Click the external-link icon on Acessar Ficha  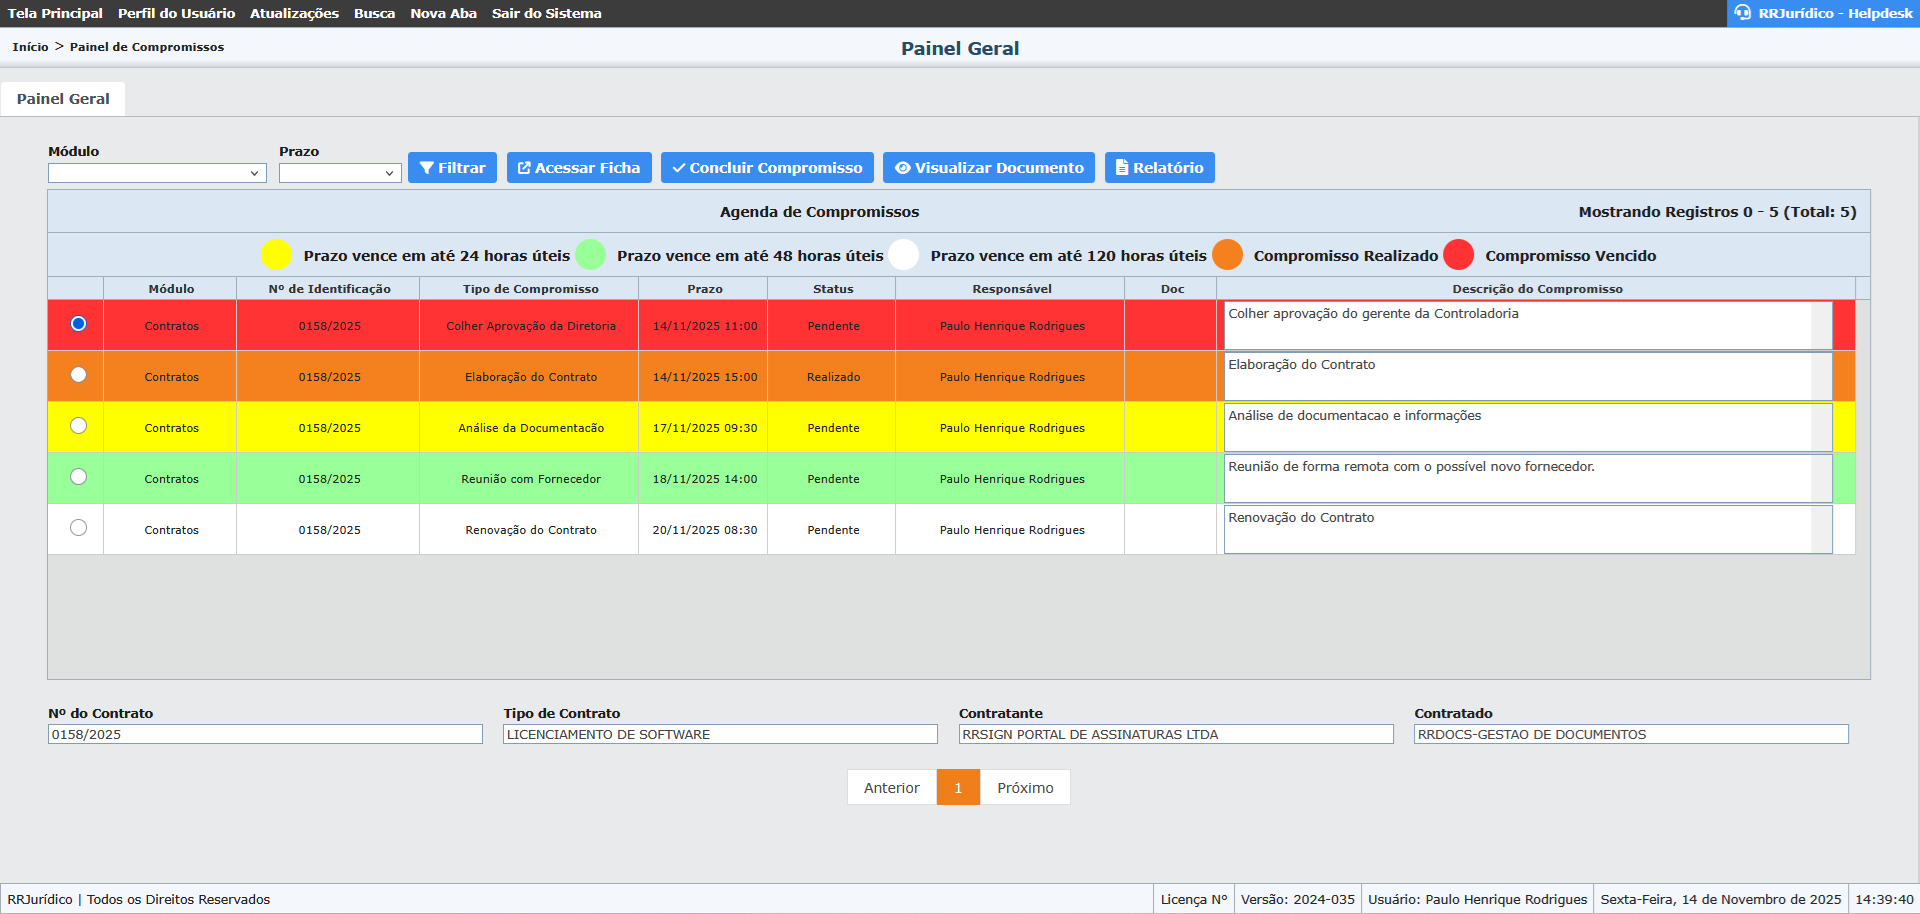(x=524, y=168)
